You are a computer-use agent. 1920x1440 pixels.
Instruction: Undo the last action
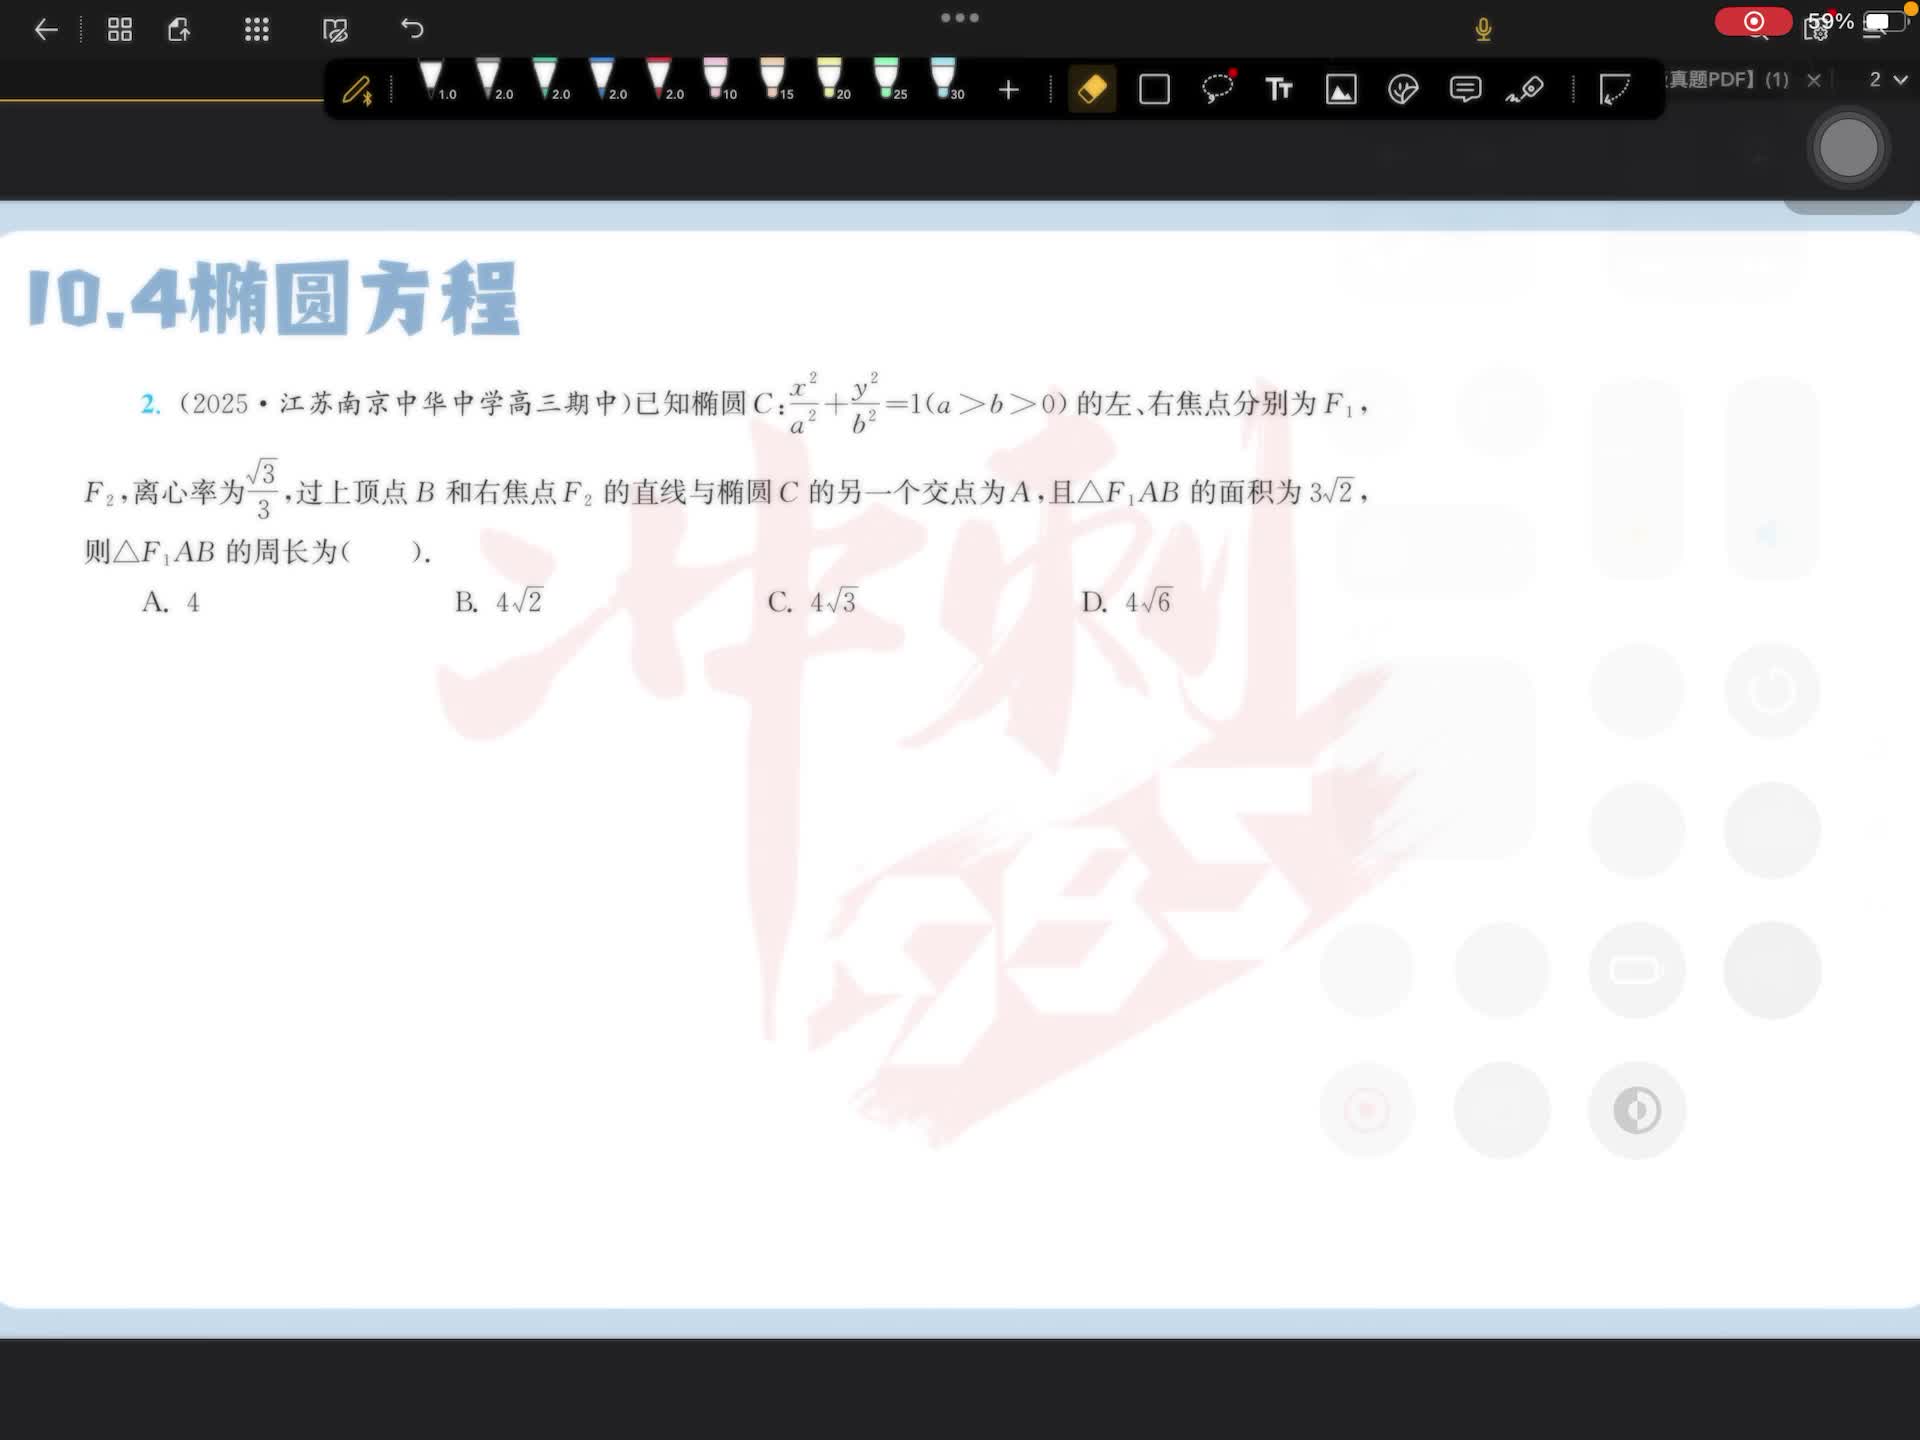pos(412,29)
